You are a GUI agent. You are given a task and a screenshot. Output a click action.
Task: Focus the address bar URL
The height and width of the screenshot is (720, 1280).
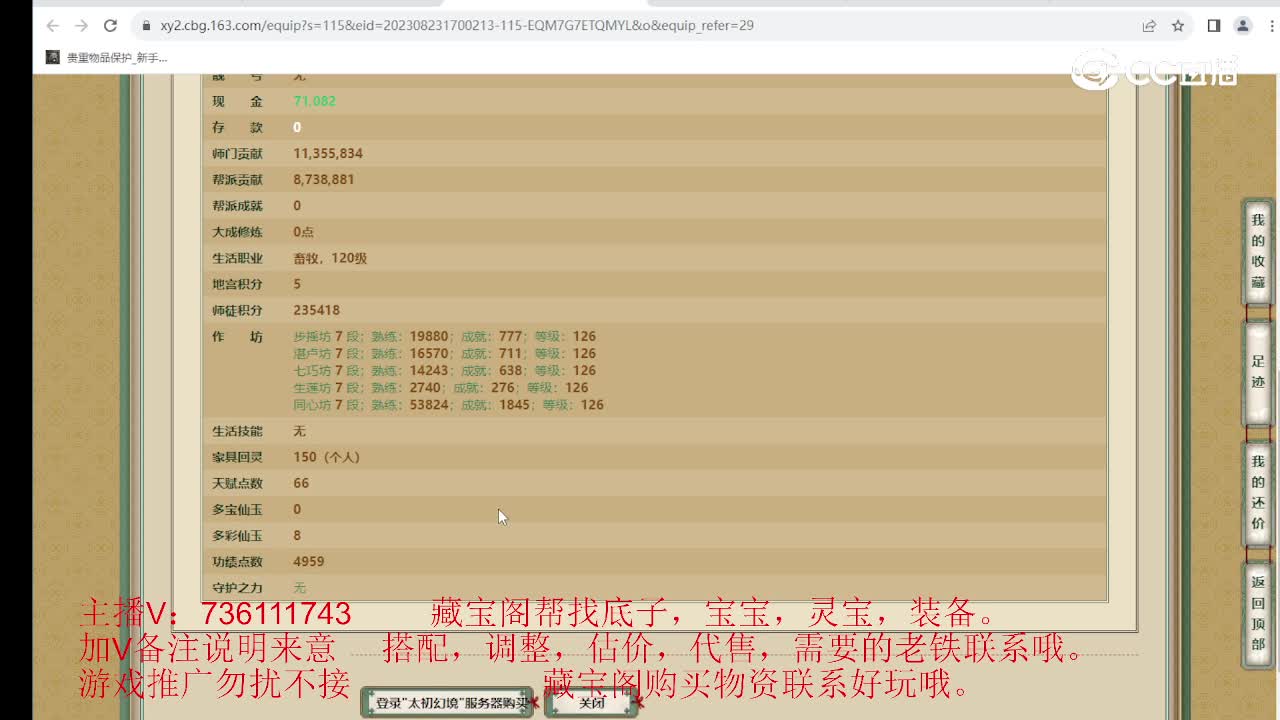pos(457,26)
